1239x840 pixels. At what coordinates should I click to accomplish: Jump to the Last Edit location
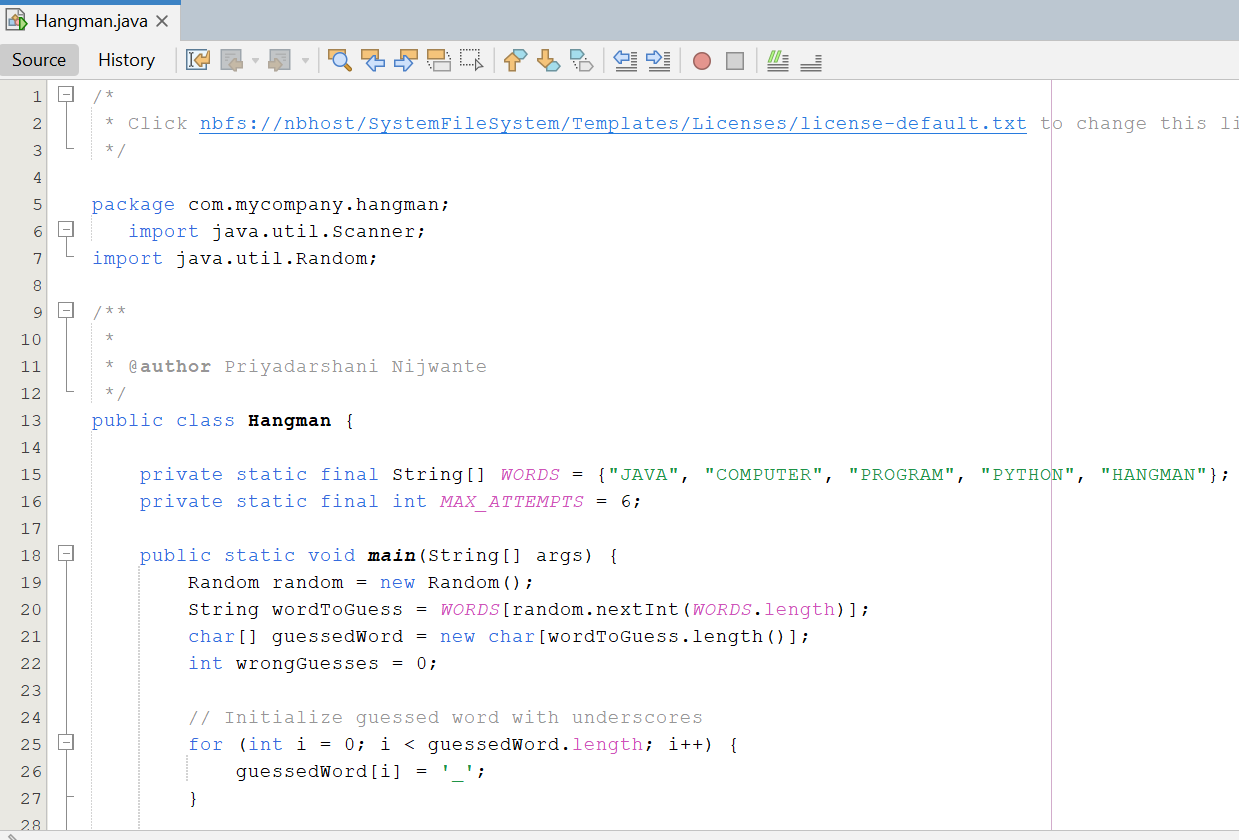(x=198, y=60)
